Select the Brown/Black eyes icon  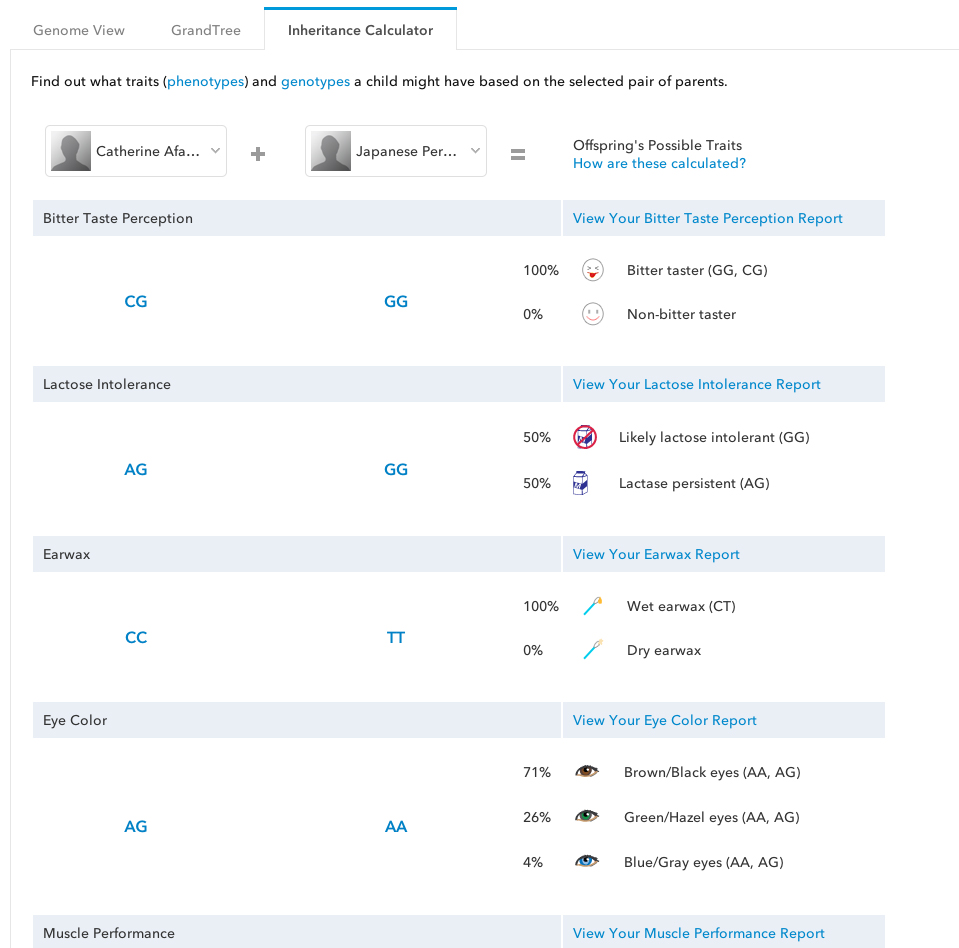[x=587, y=771]
